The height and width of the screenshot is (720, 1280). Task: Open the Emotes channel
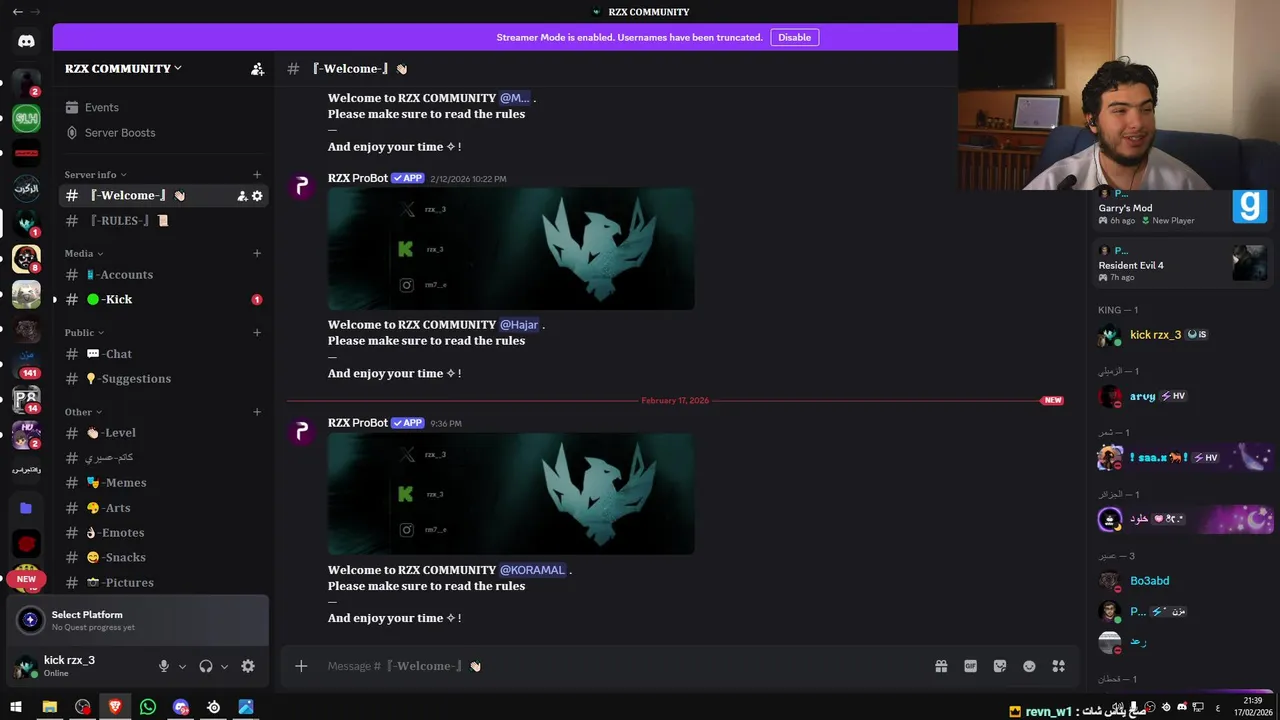164,533
